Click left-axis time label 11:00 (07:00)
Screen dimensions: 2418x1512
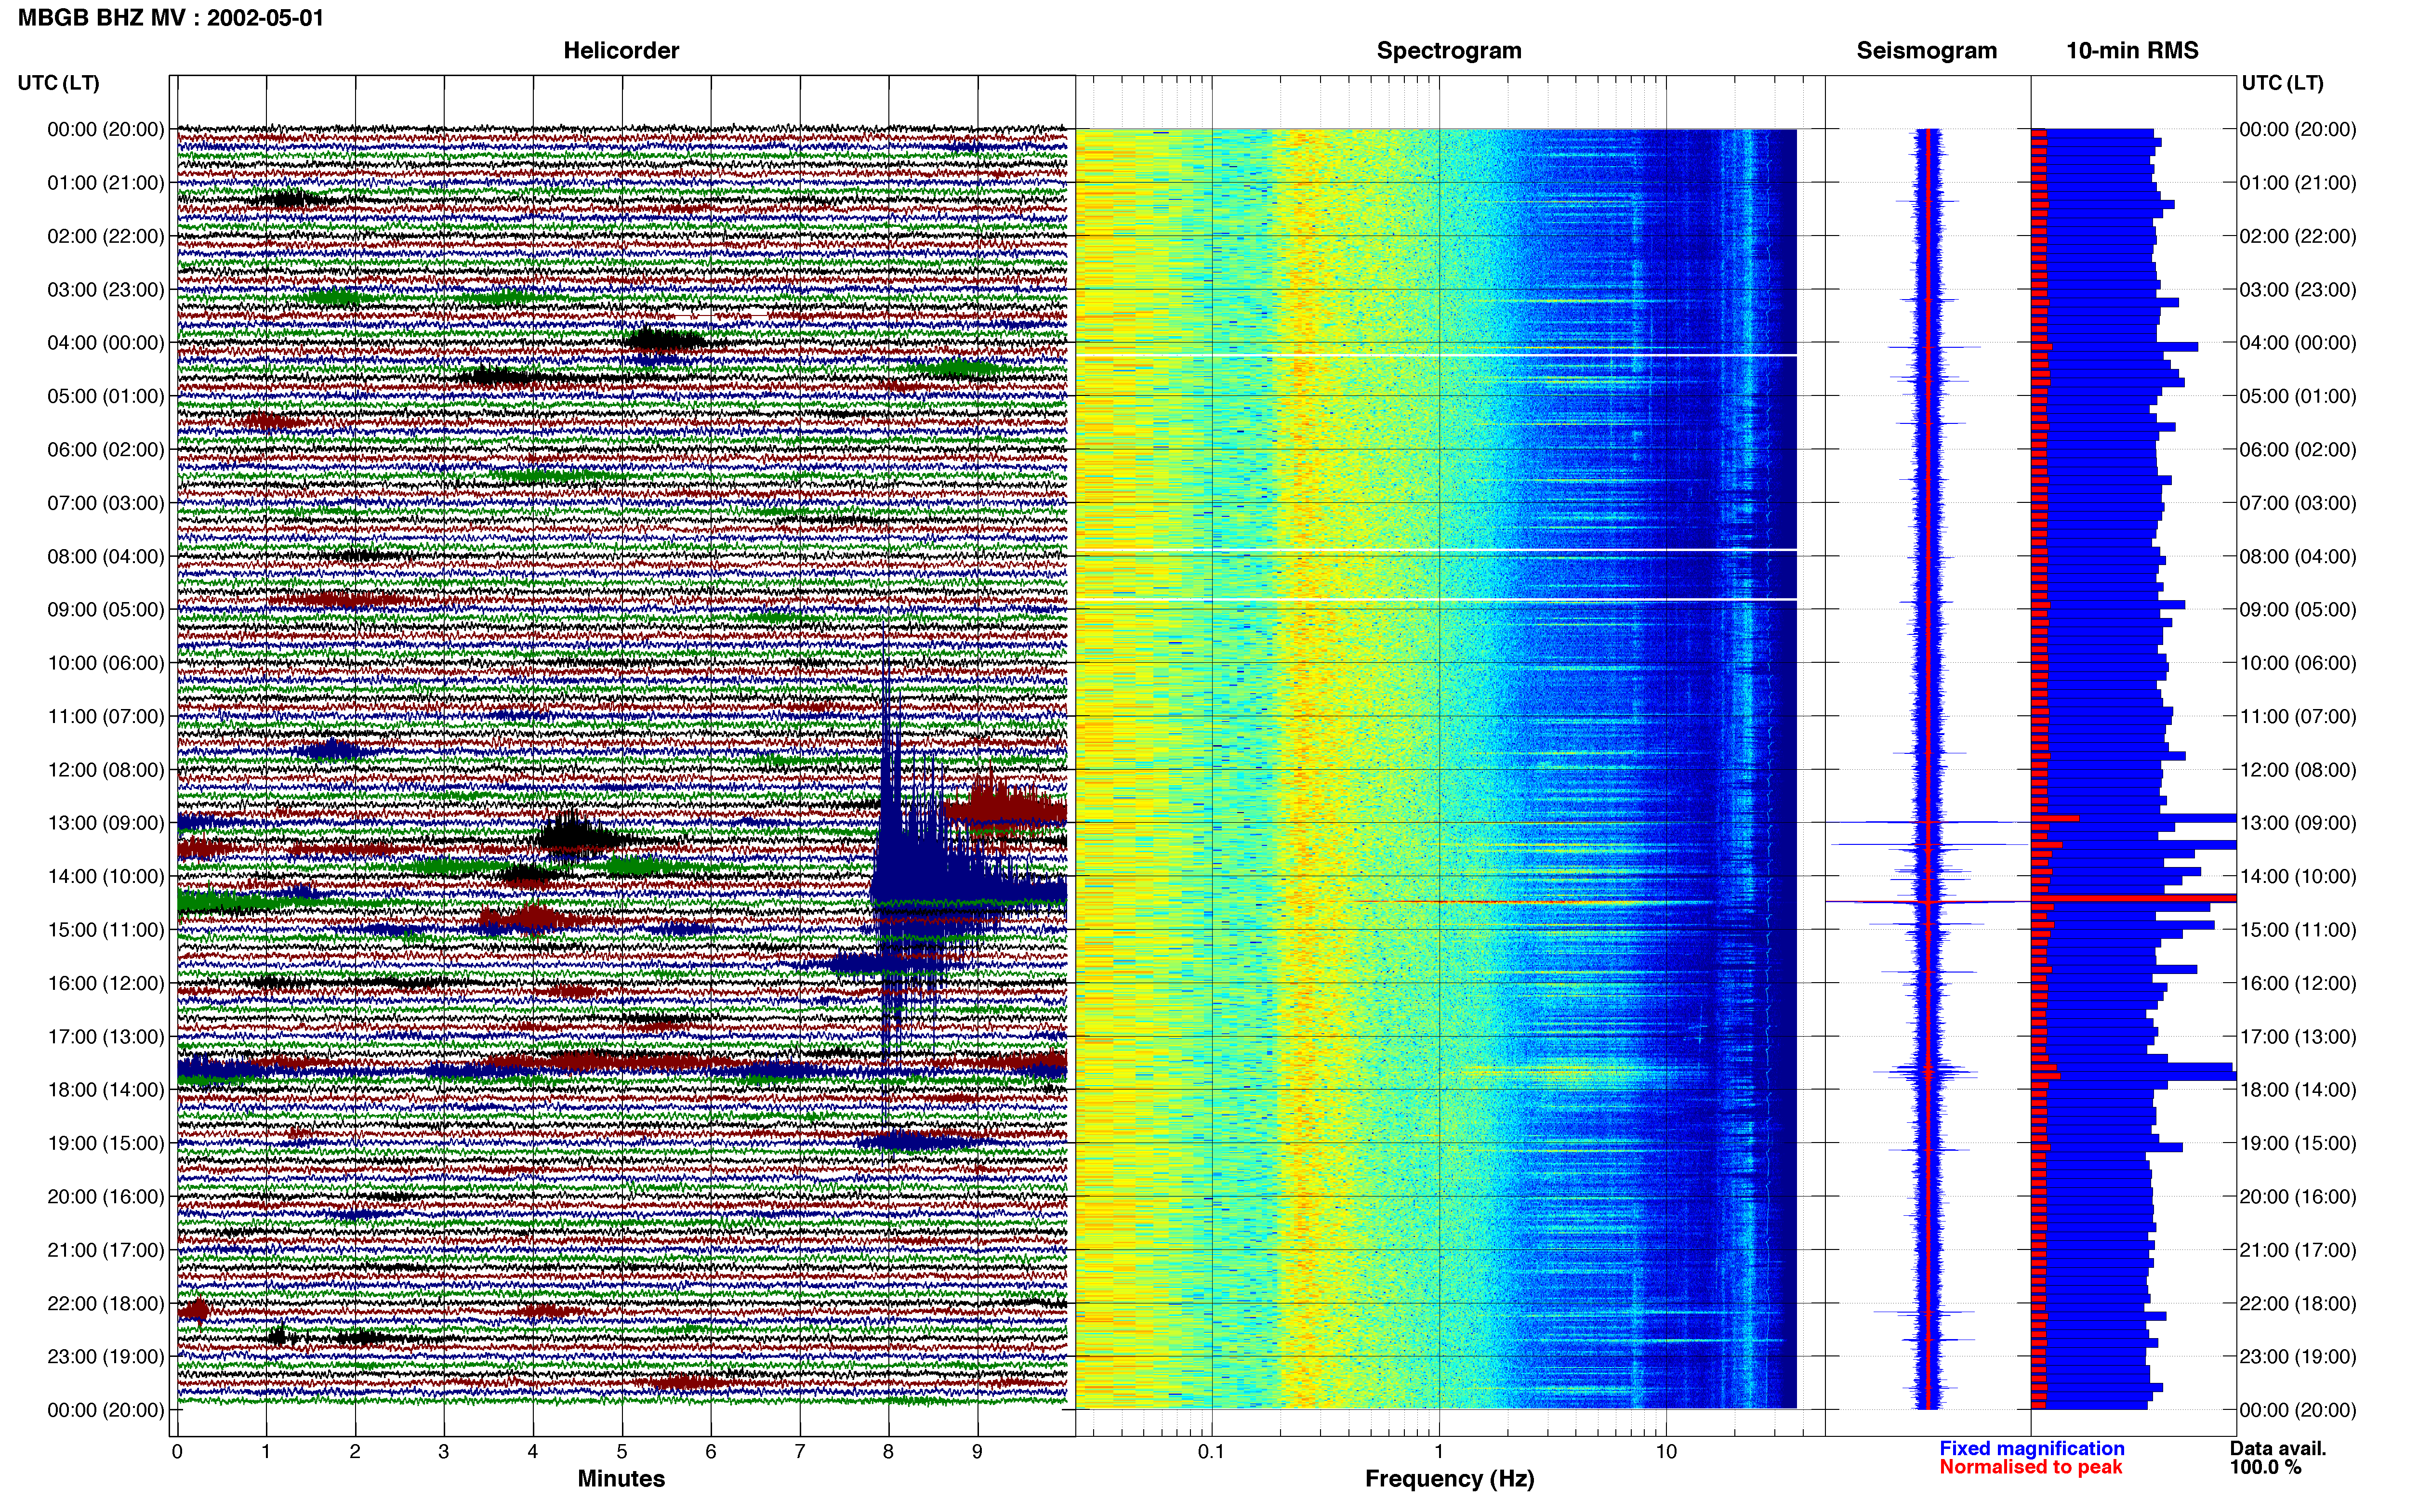point(106,716)
